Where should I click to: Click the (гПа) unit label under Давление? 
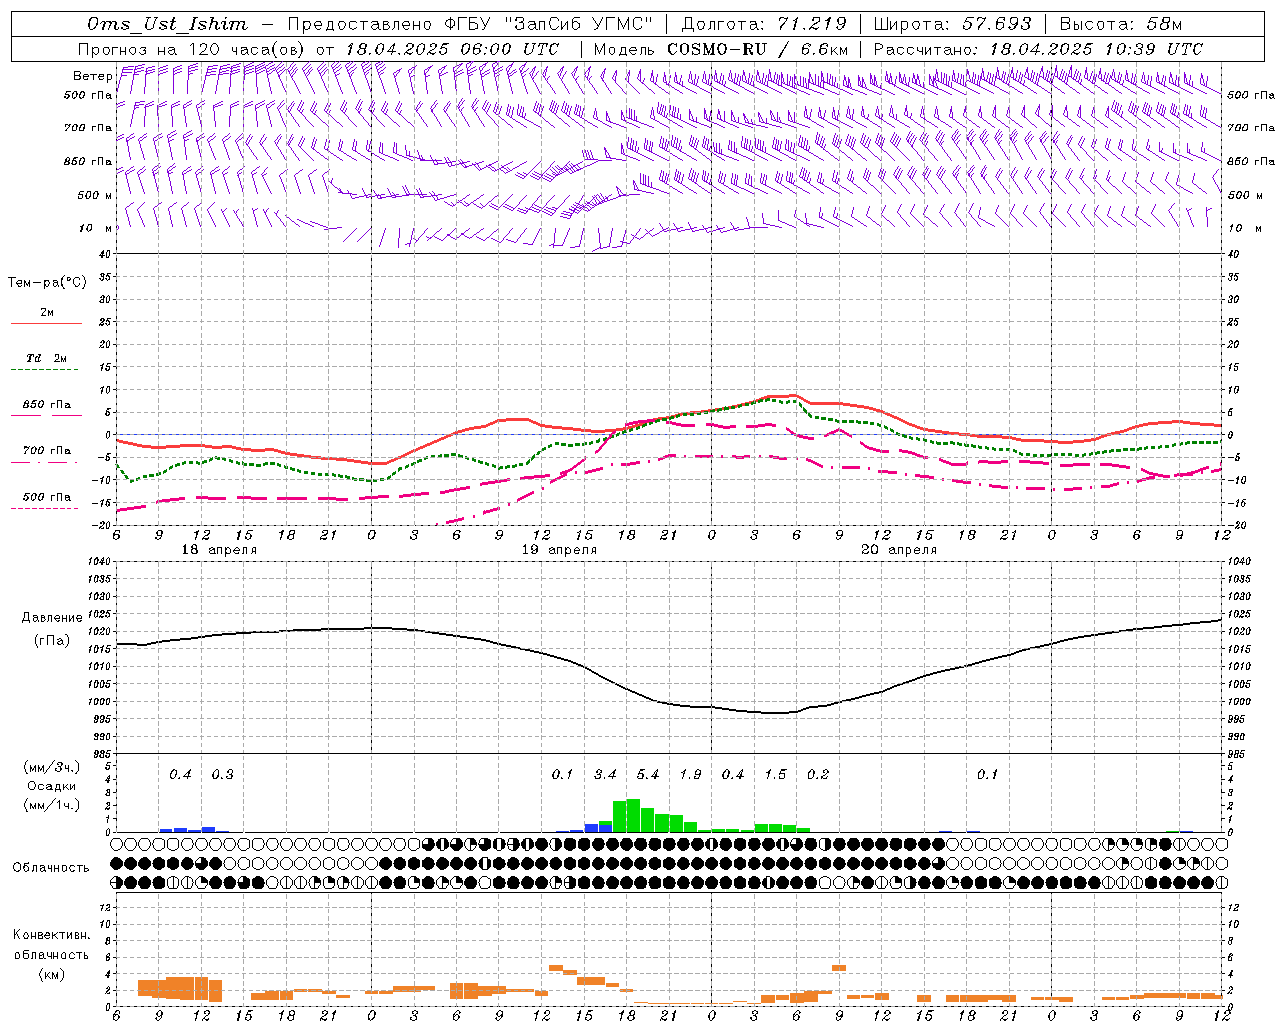51,641
